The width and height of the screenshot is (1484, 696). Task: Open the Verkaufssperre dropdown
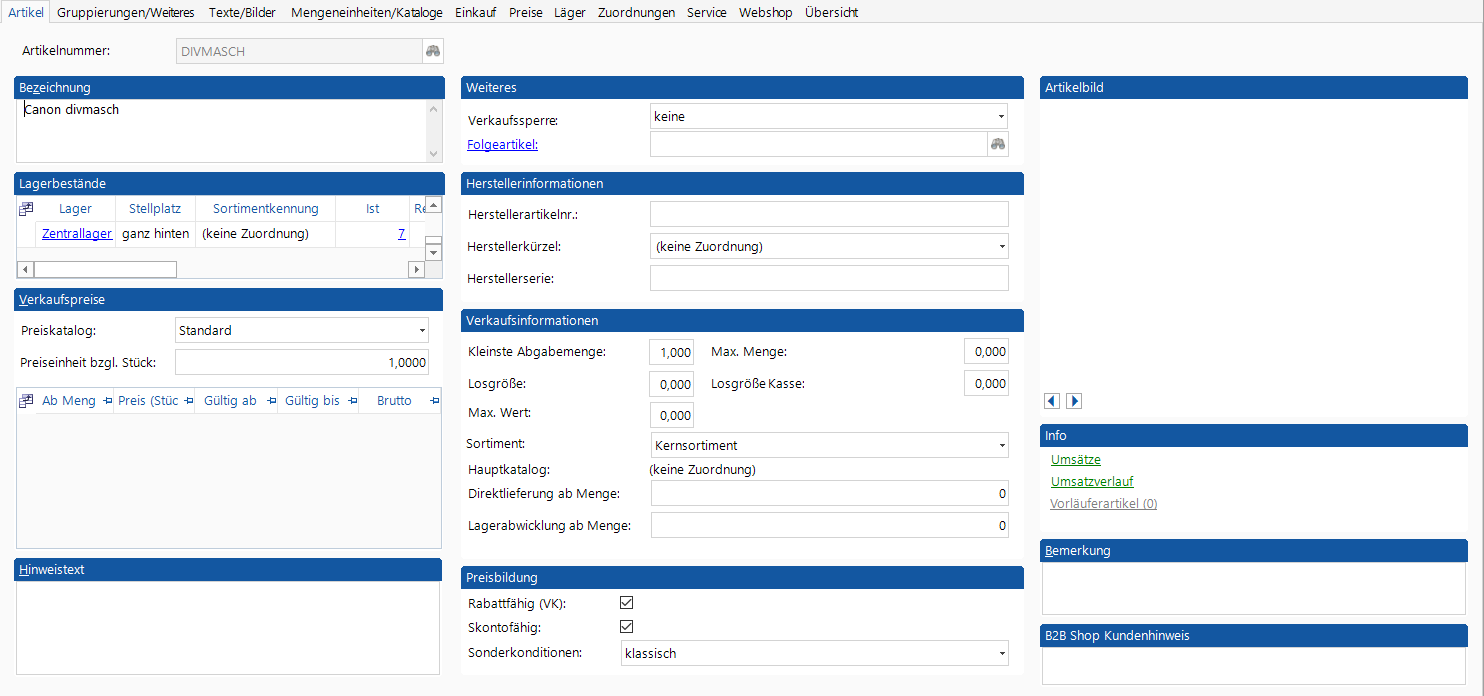click(x=1000, y=117)
